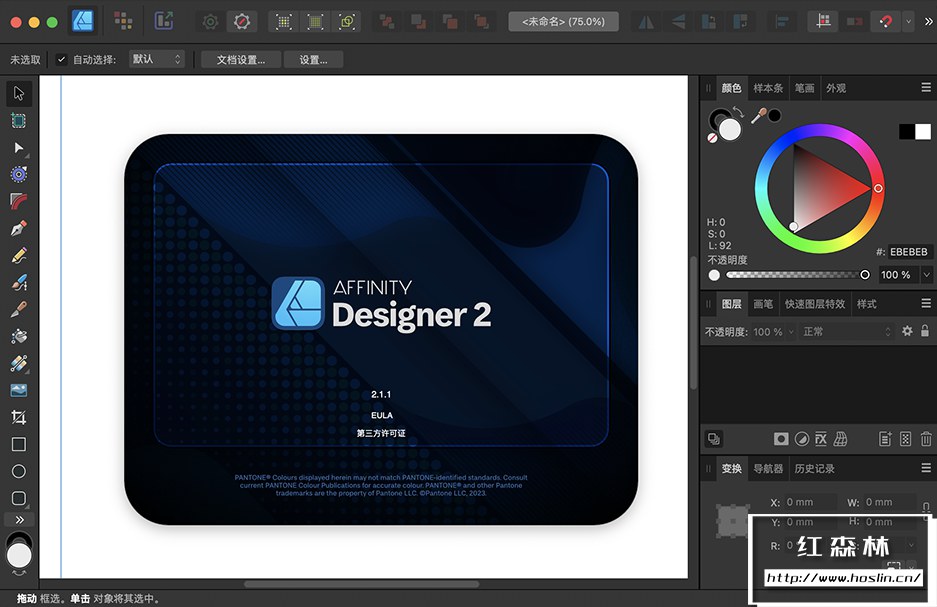Open the 正常 blend mode dropdown
The image size is (937, 607).
[x=845, y=331]
